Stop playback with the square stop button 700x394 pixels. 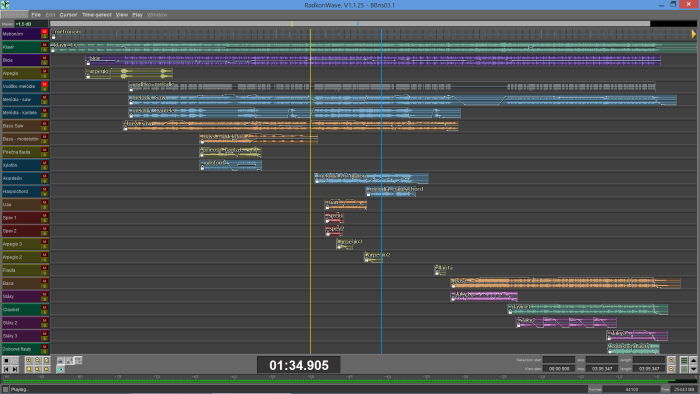click(6, 361)
